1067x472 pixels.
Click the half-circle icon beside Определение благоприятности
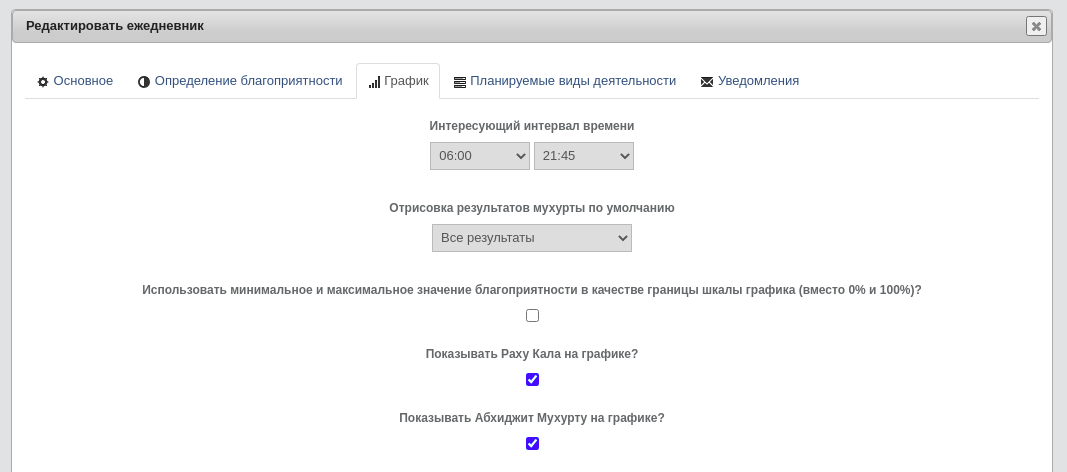144,82
